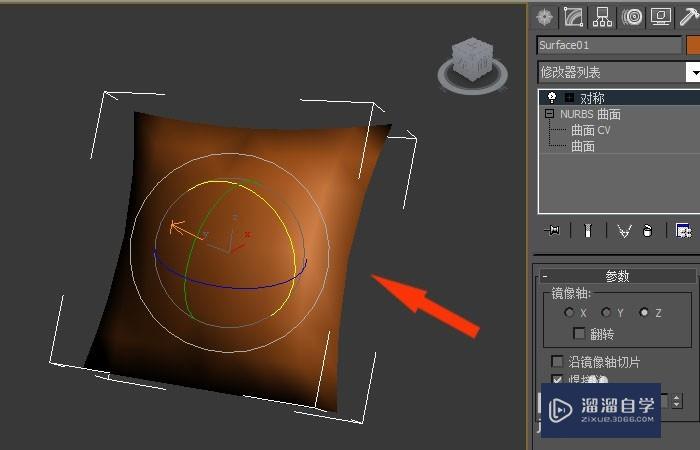
Task: Open the Display panel tab
Action: (661, 18)
